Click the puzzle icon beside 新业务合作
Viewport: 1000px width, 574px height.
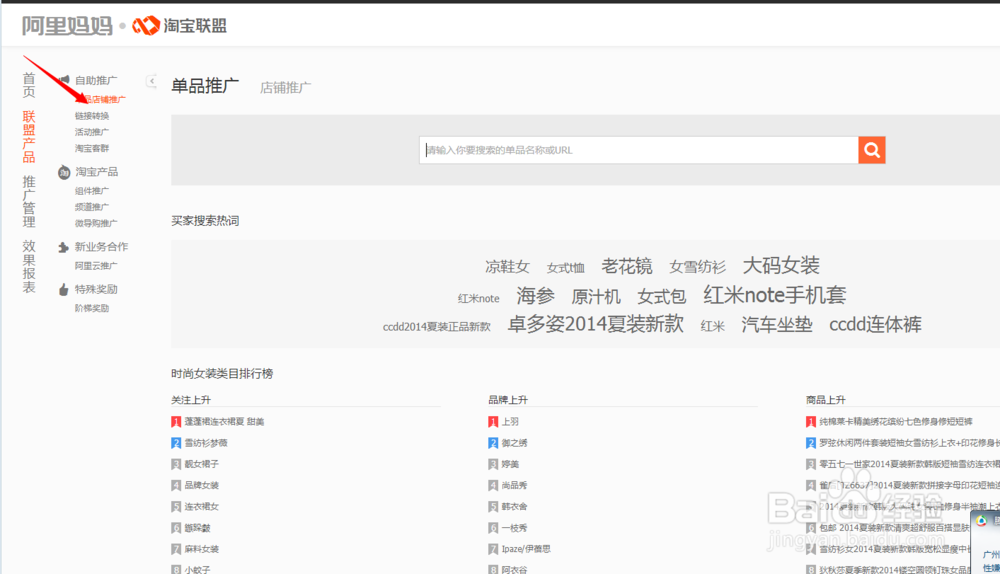coord(63,247)
